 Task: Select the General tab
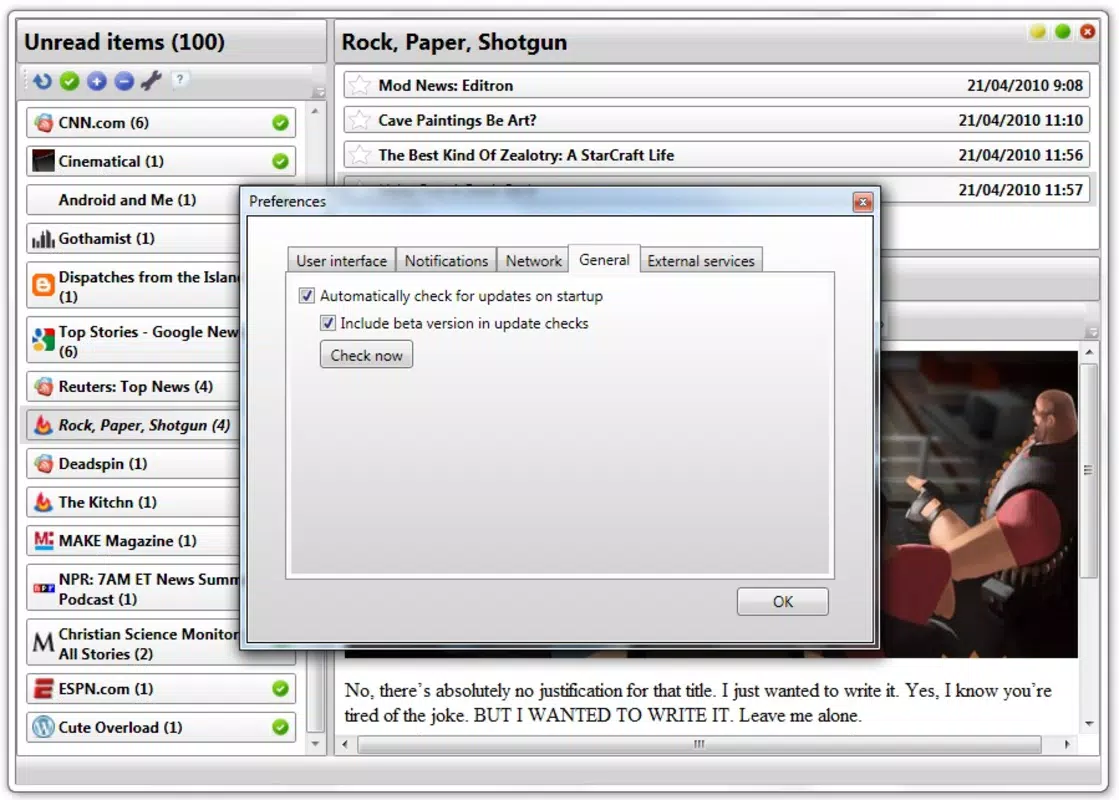pyautogui.click(x=604, y=260)
